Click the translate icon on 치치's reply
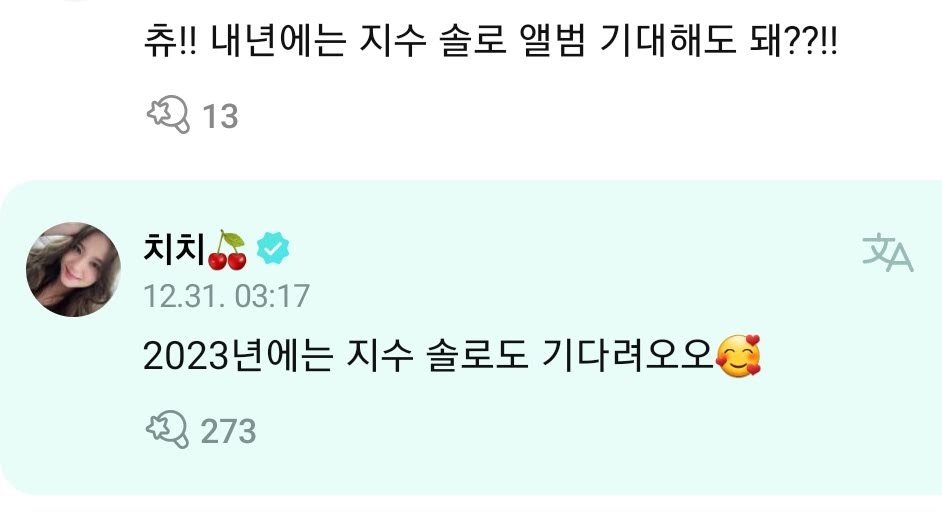Screen dimensions: 942x530 click(887, 252)
